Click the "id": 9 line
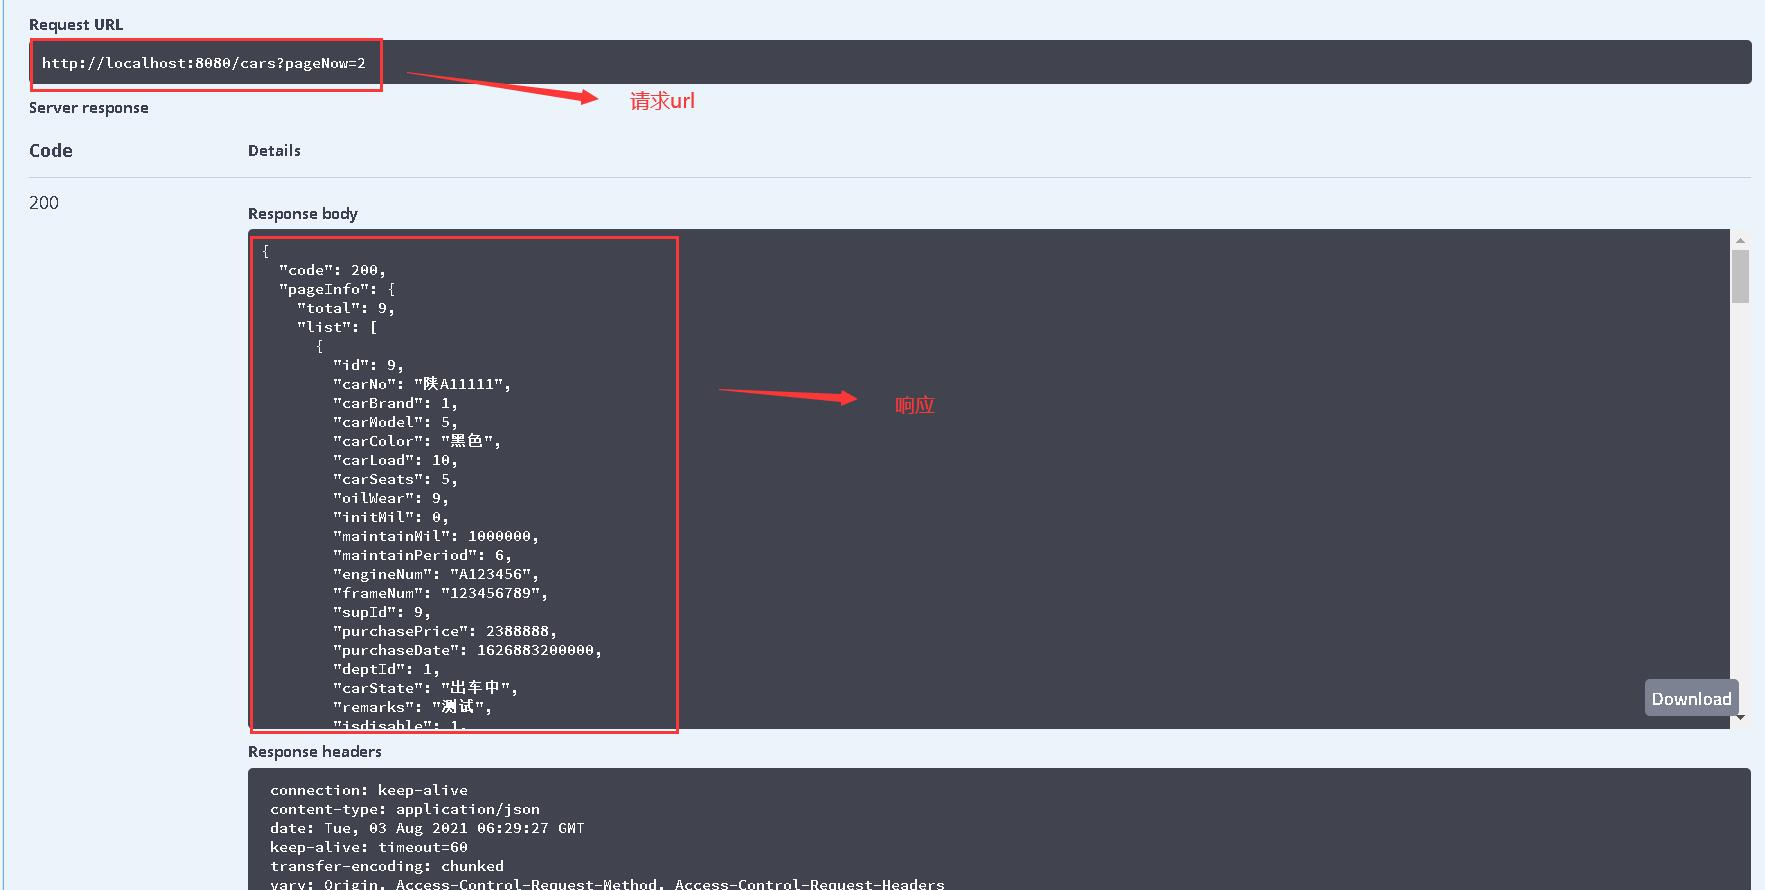The width and height of the screenshot is (1765, 890). click(x=368, y=365)
